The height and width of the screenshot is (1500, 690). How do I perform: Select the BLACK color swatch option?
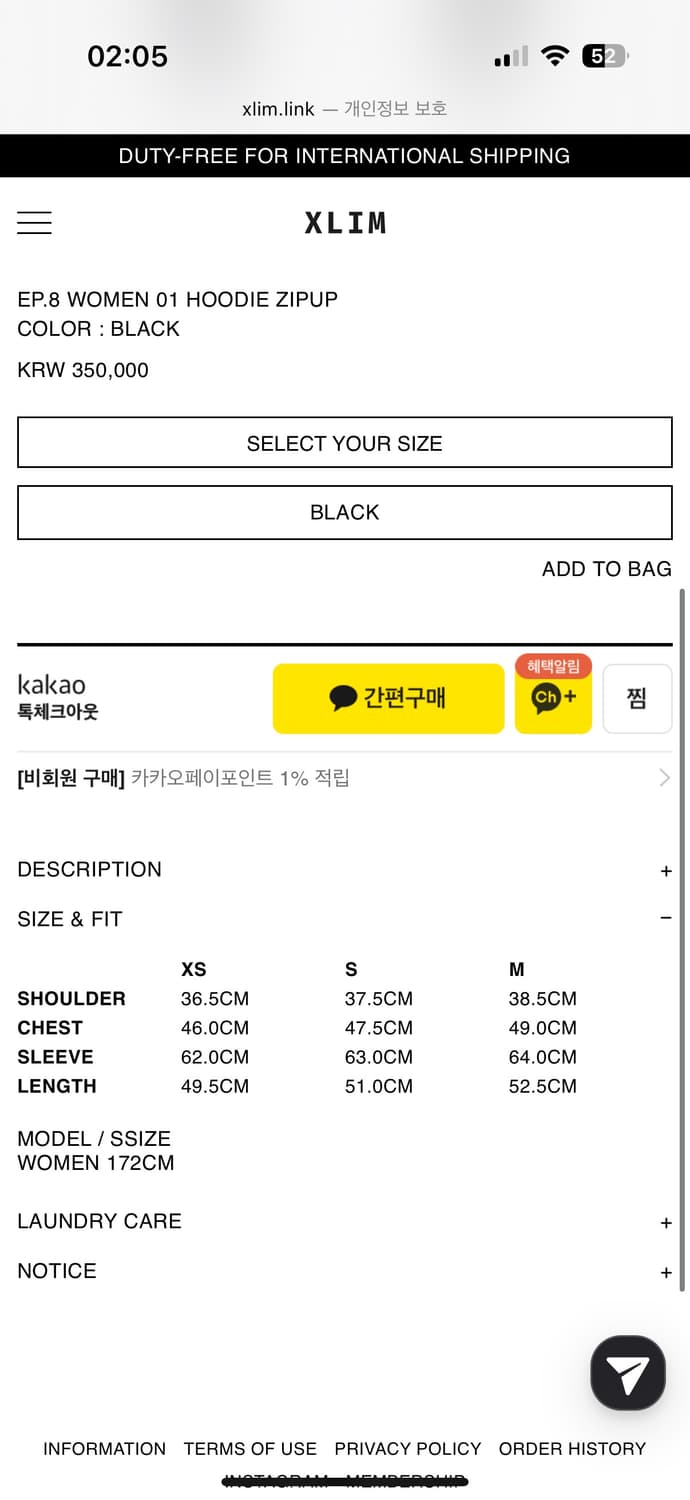(345, 512)
